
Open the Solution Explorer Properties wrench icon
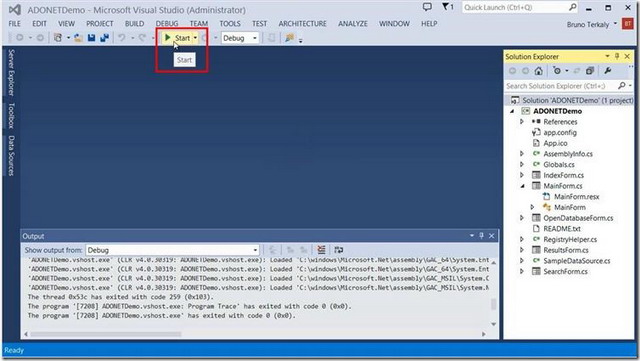click(608, 71)
